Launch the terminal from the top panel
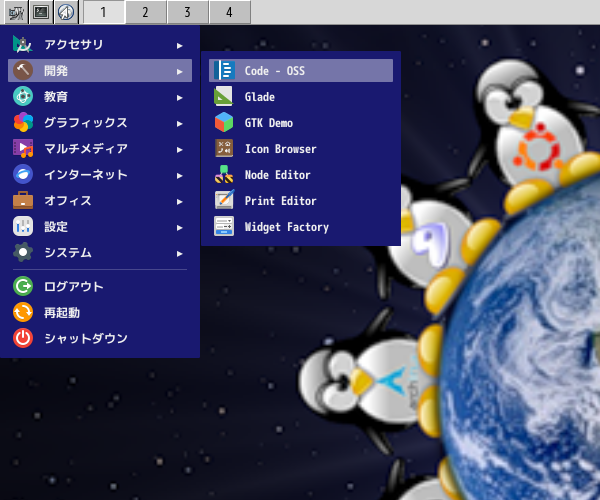This screenshot has width=600, height=500. click(x=41, y=13)
